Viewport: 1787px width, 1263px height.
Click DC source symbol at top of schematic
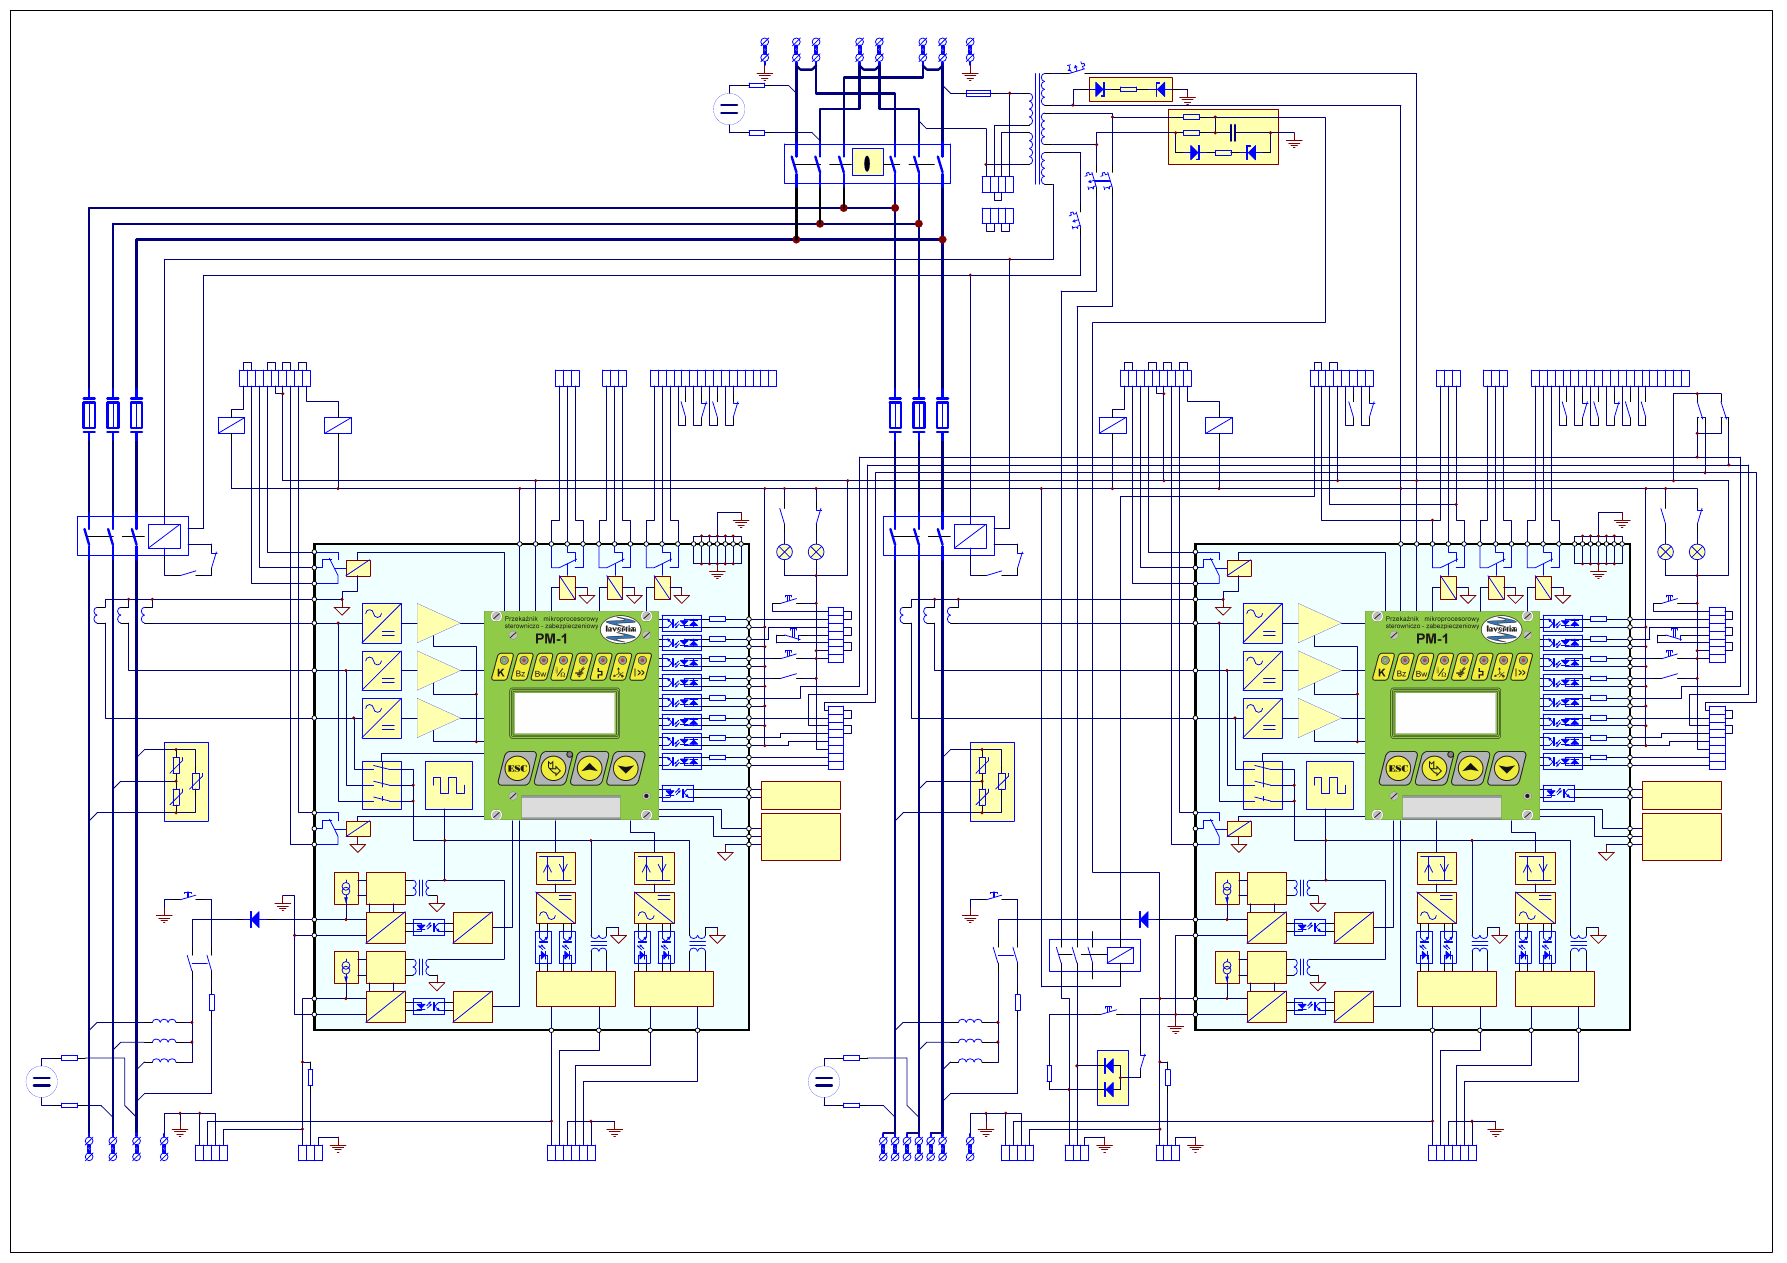[729, 109]
